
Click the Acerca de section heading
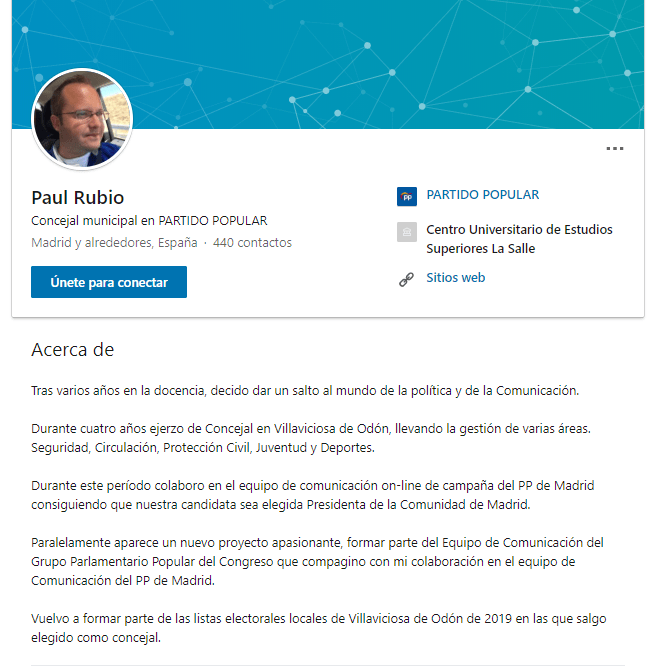73,350
